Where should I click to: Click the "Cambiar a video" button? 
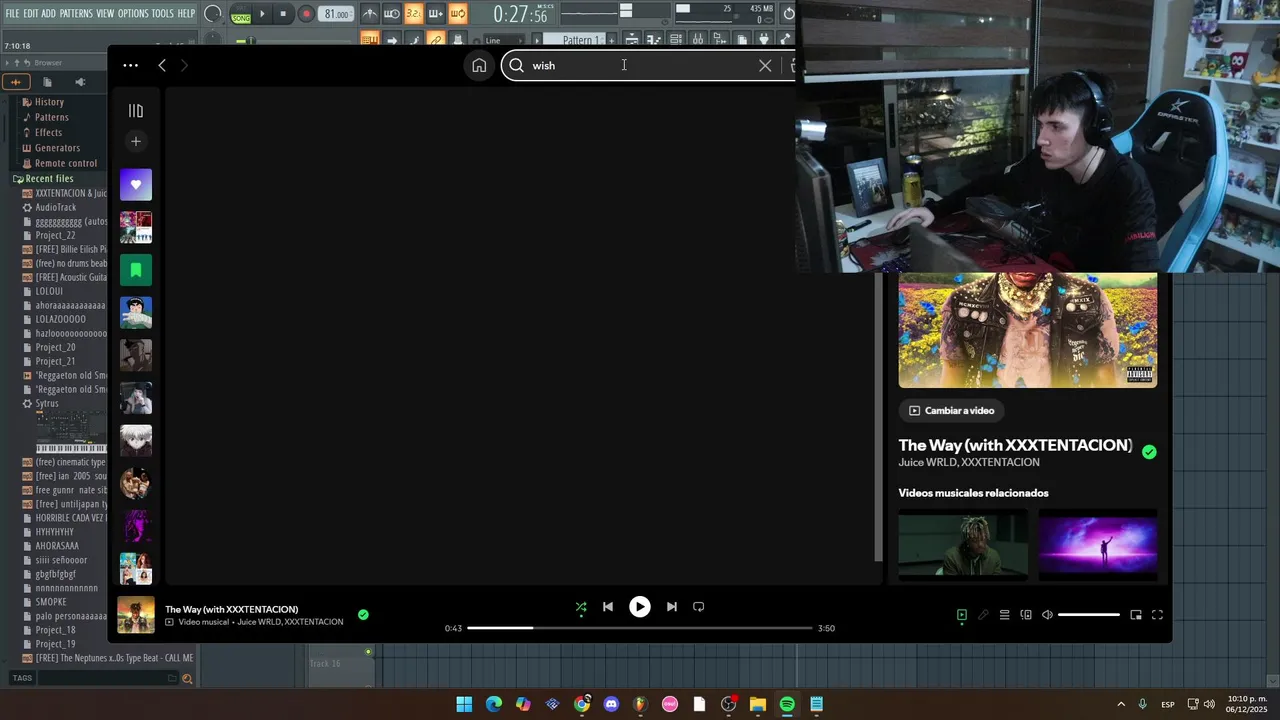coord(952,410)
